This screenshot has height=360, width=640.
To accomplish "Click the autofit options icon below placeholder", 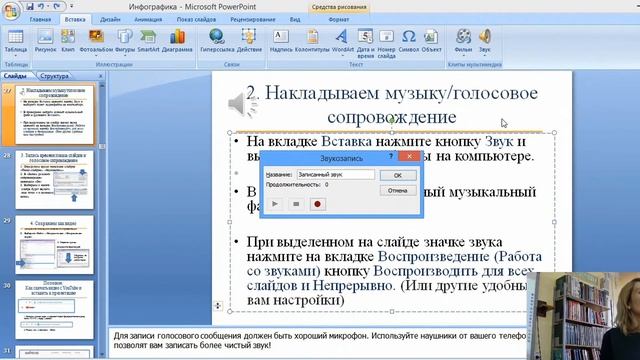I will (218, 305).
